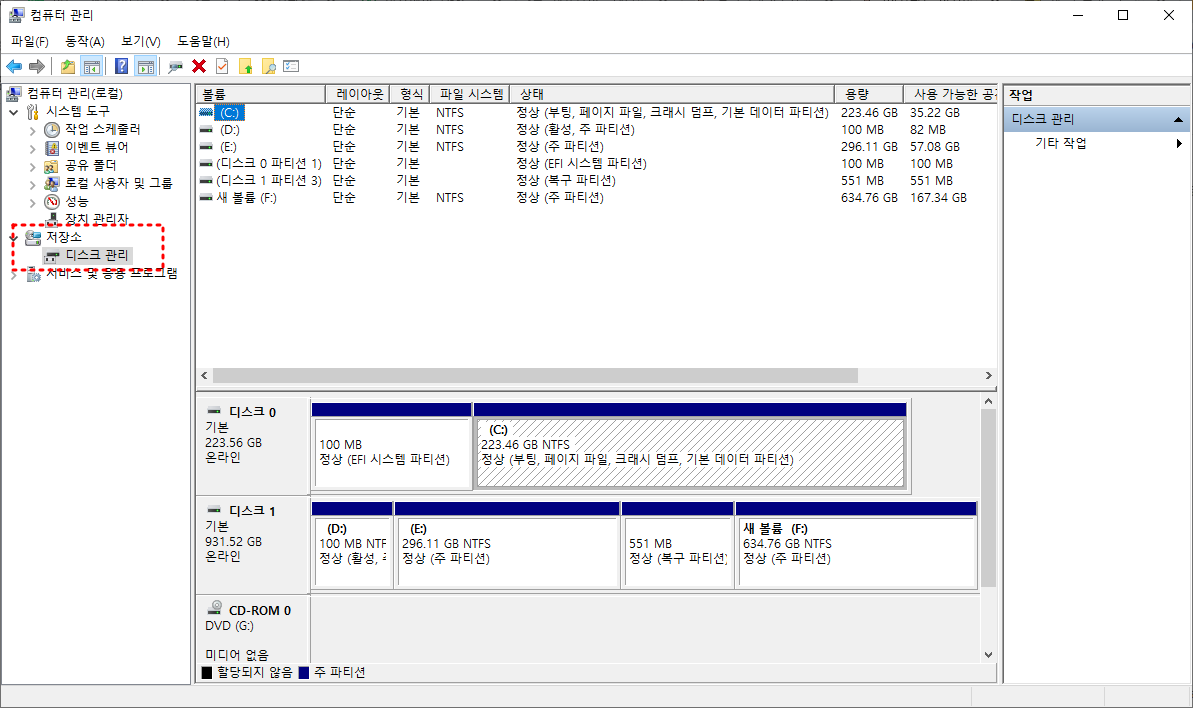This screenshot has width=1193, height=708.
Task: Click the 저장소 storage icon in tree
Action: coord(33,237)
